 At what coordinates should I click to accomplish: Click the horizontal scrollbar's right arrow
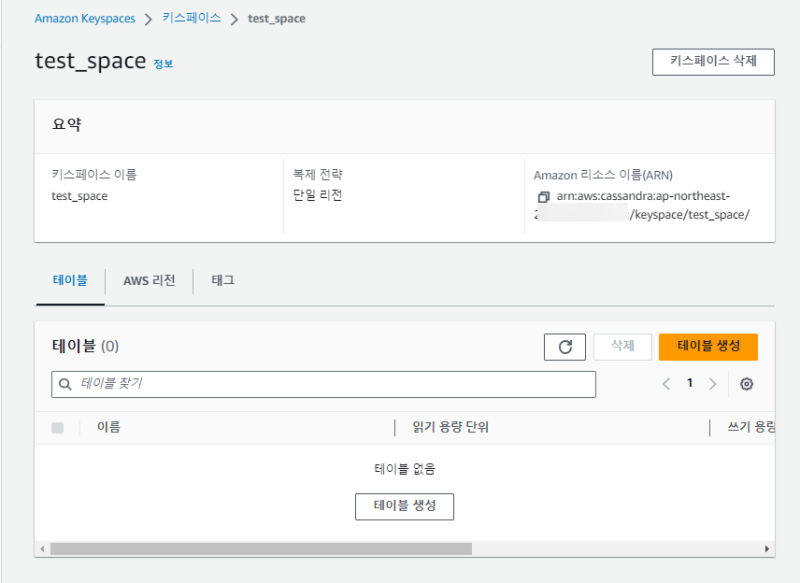click(767, 549)
